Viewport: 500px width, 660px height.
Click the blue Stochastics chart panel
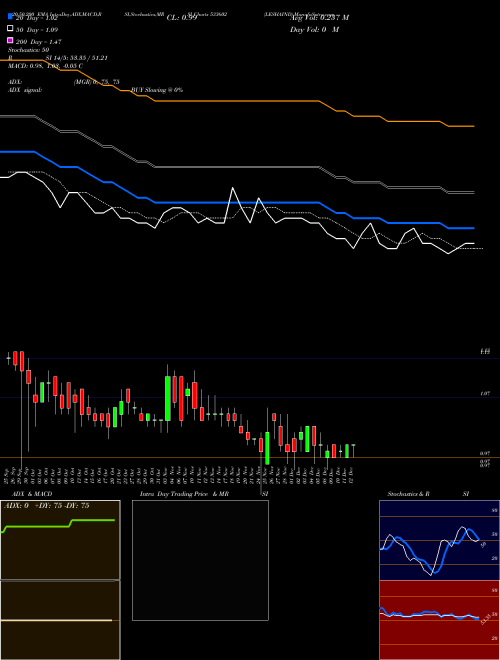pyautogui.click(x=439, y=540)
